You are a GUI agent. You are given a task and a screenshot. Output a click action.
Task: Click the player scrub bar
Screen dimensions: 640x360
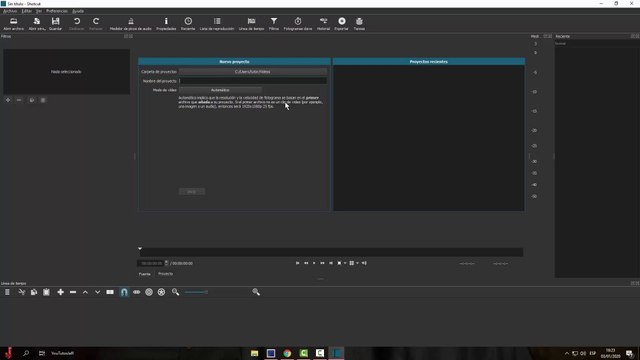click(331, 252)
